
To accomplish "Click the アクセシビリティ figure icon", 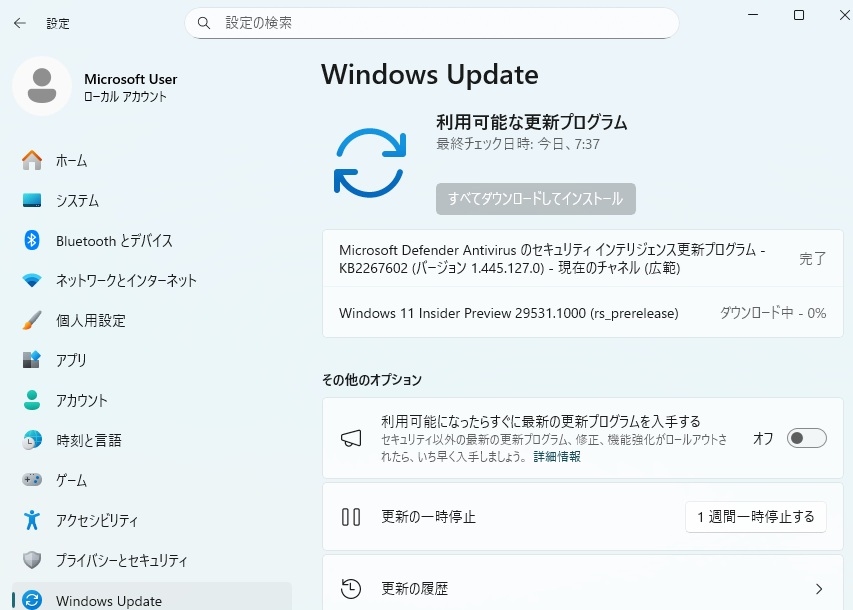I will click(x=32, y=520).
